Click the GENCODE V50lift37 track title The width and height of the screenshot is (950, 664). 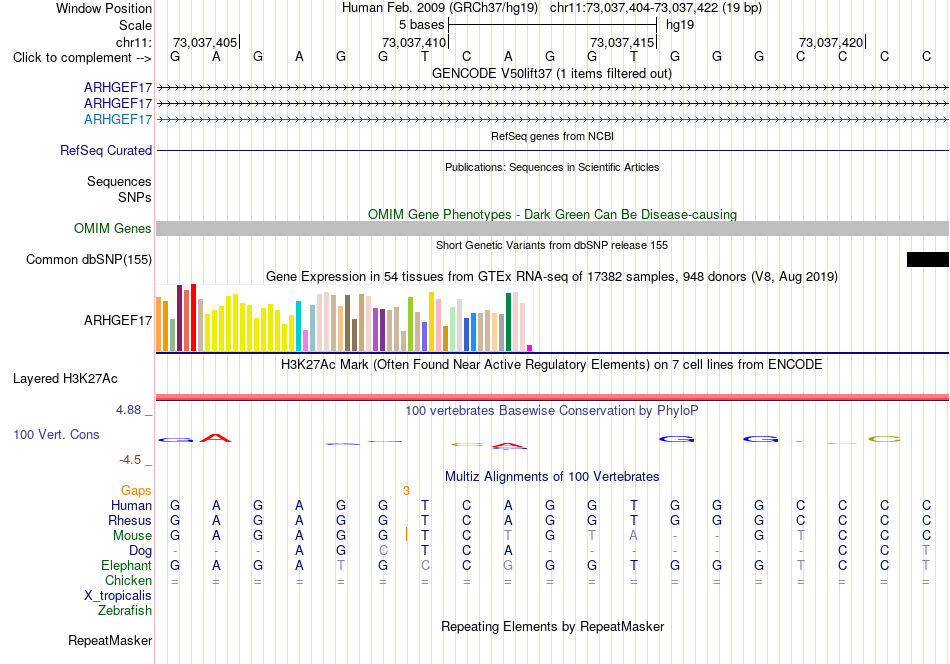[x=552, y=73]
